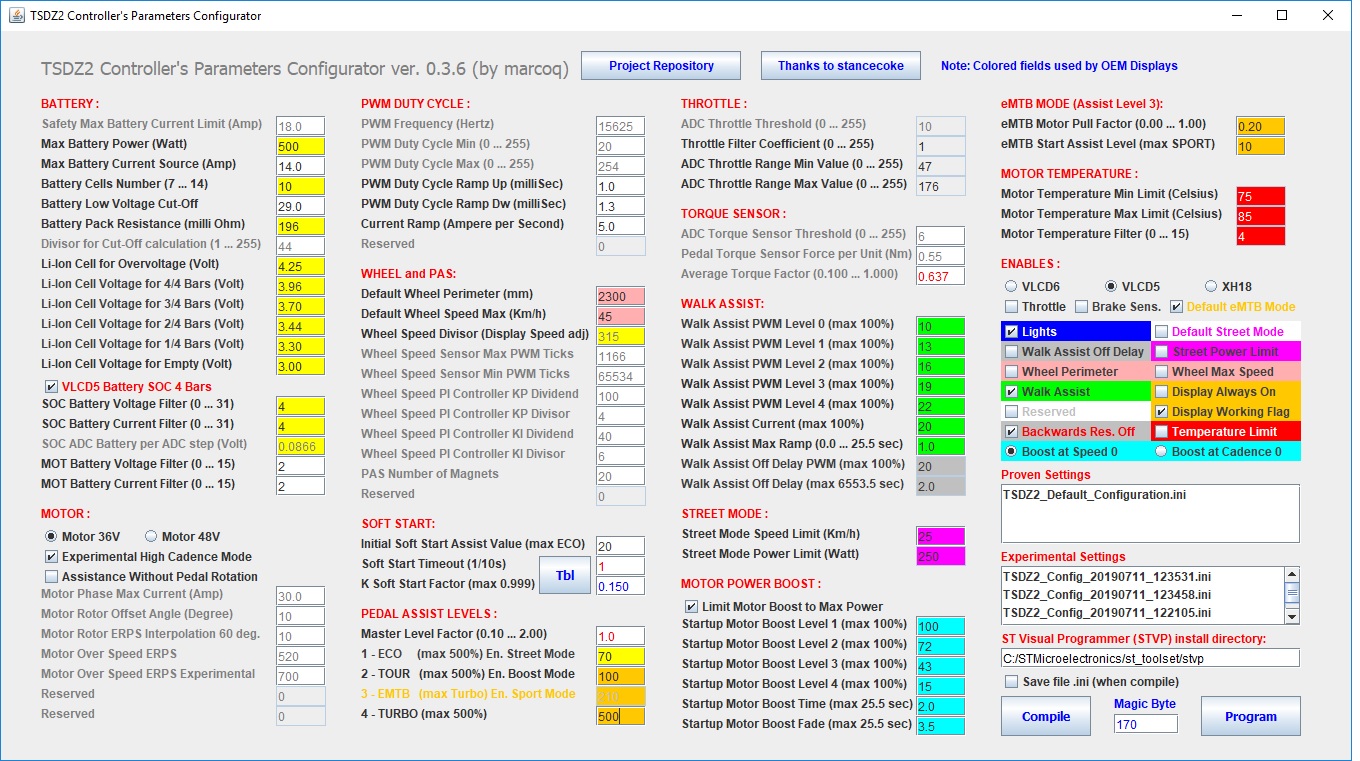
Task: Click the Master Level Factor field
Action: pyautogui.click(x=621, y=636)
